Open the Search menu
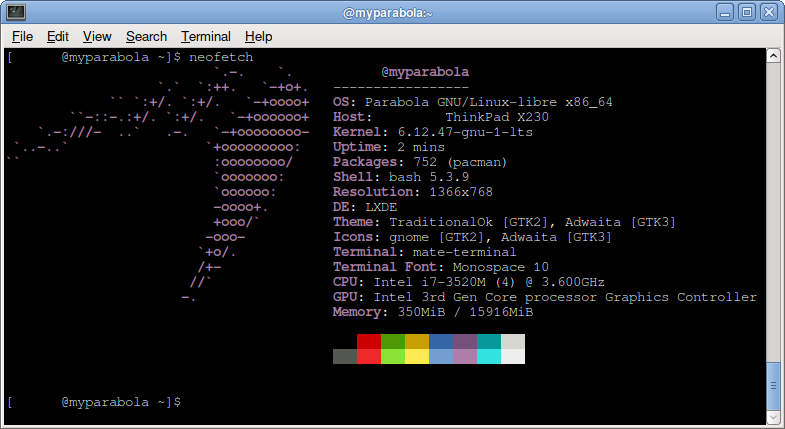The image size is (785, 429). click(x=146, y=37)
